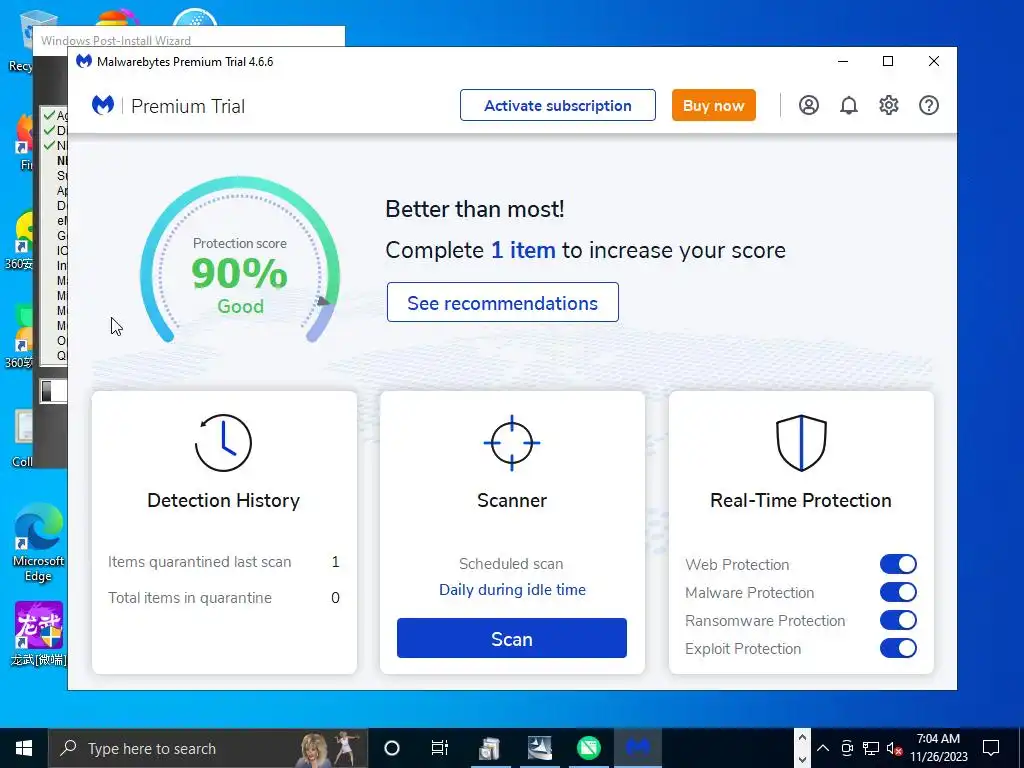The height and width of the screenshot is (768, 1024).
Task: Click the Malwarebytes logo beside Premium Trial
Action: (103, 105)
